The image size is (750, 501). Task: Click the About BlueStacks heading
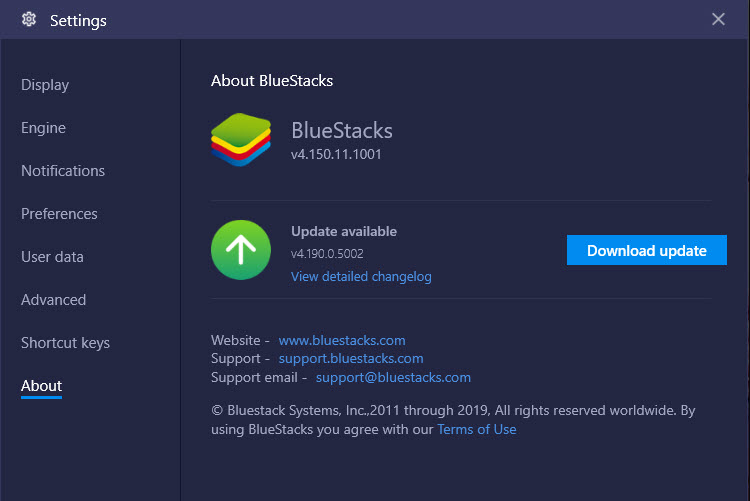click(x=272, y=81)
